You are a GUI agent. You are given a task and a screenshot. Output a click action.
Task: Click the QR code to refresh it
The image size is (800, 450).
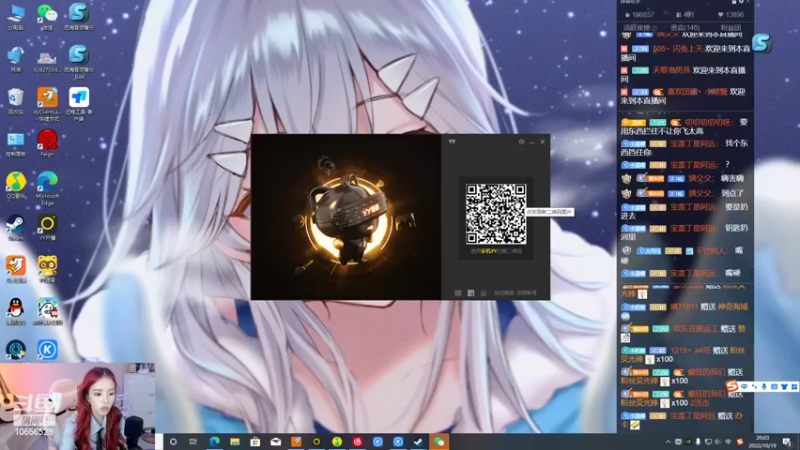(x=495, y=213)
